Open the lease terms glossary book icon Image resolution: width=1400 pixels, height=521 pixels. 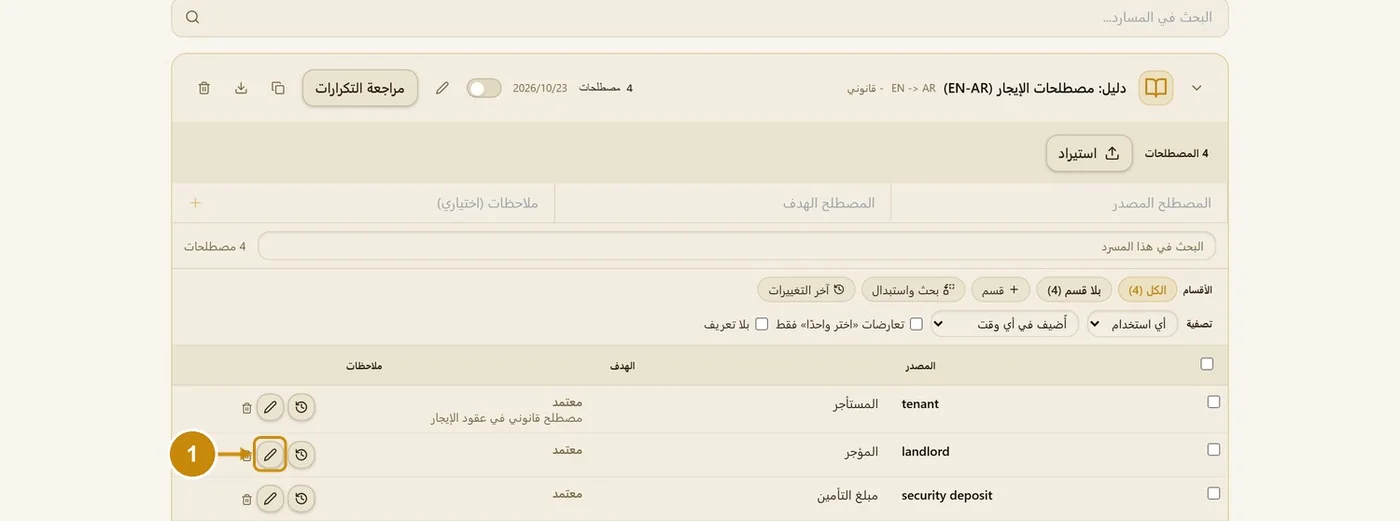[x=1156, y=88]
